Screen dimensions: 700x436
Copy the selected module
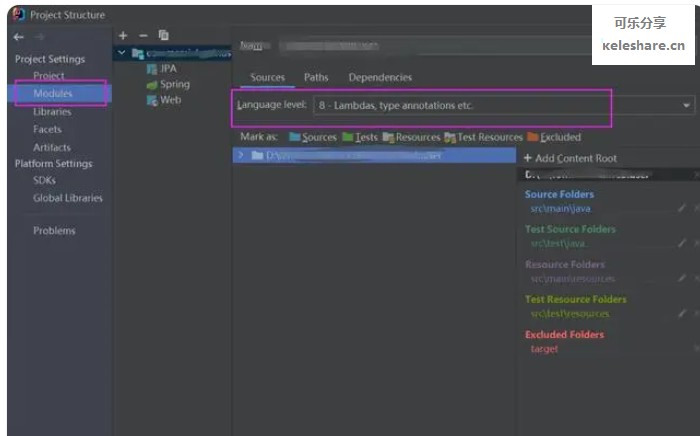[164, 35]
